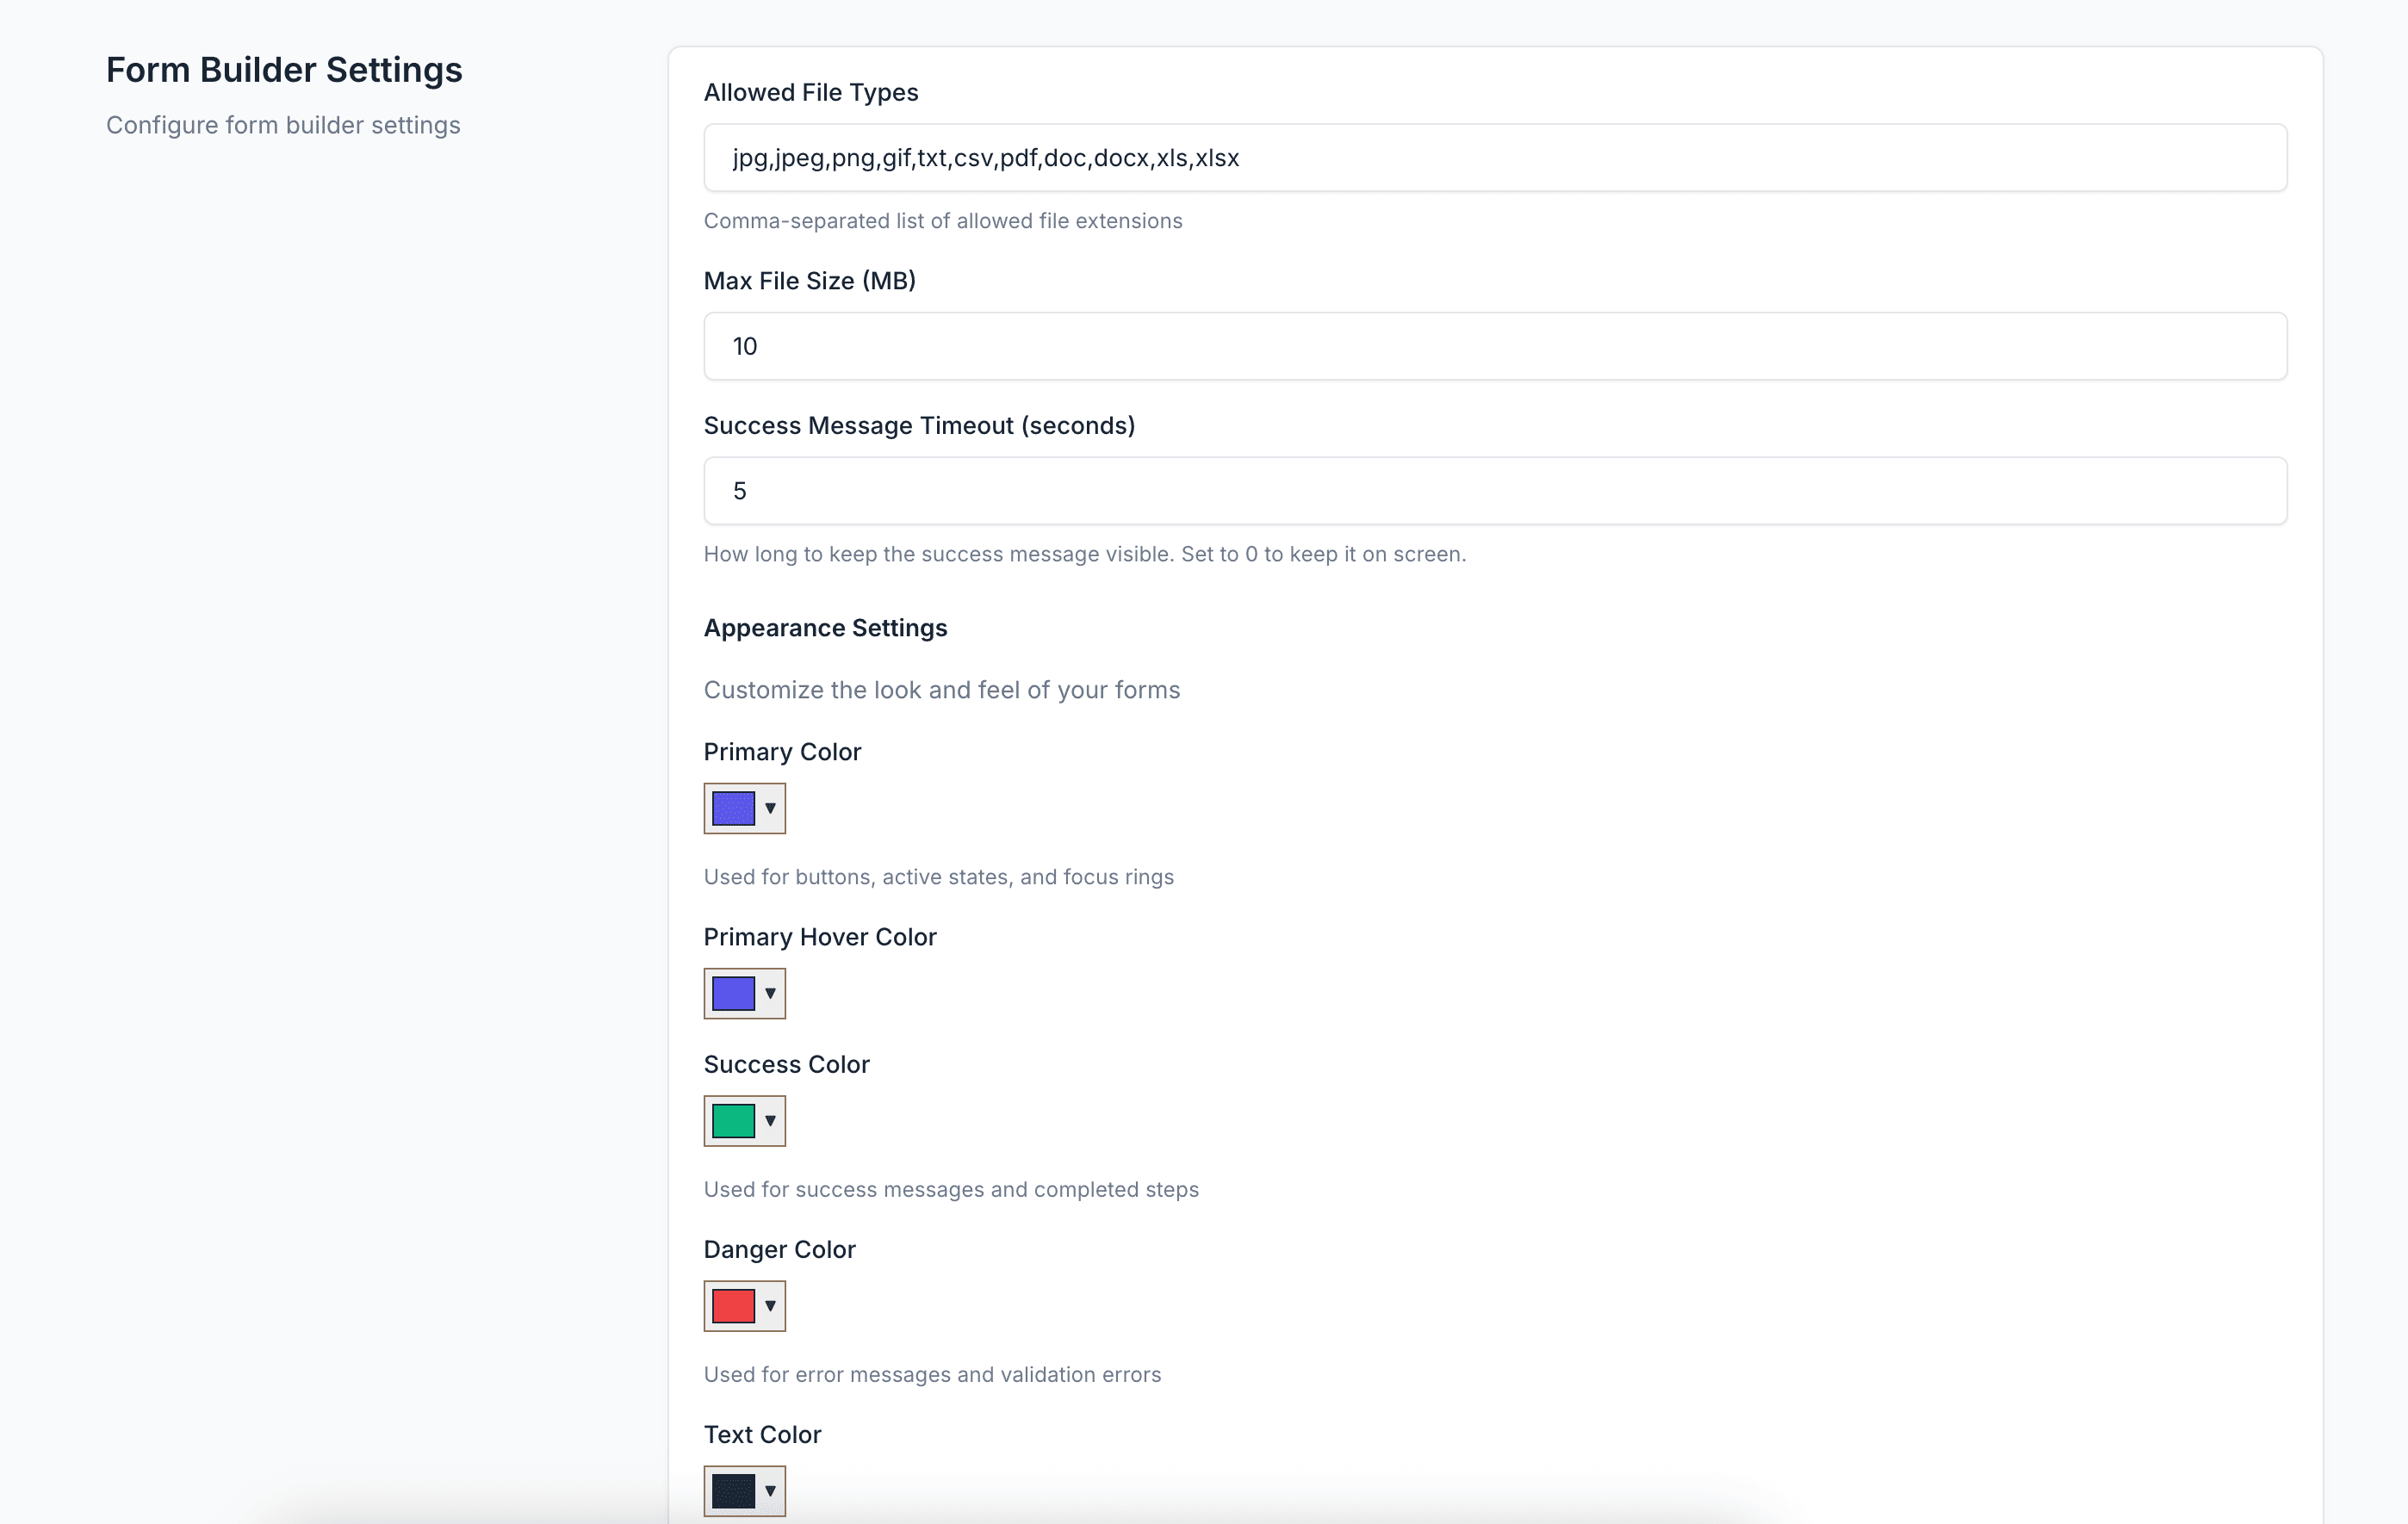Focus the Max File Size (MB) field

[1494, 346]
